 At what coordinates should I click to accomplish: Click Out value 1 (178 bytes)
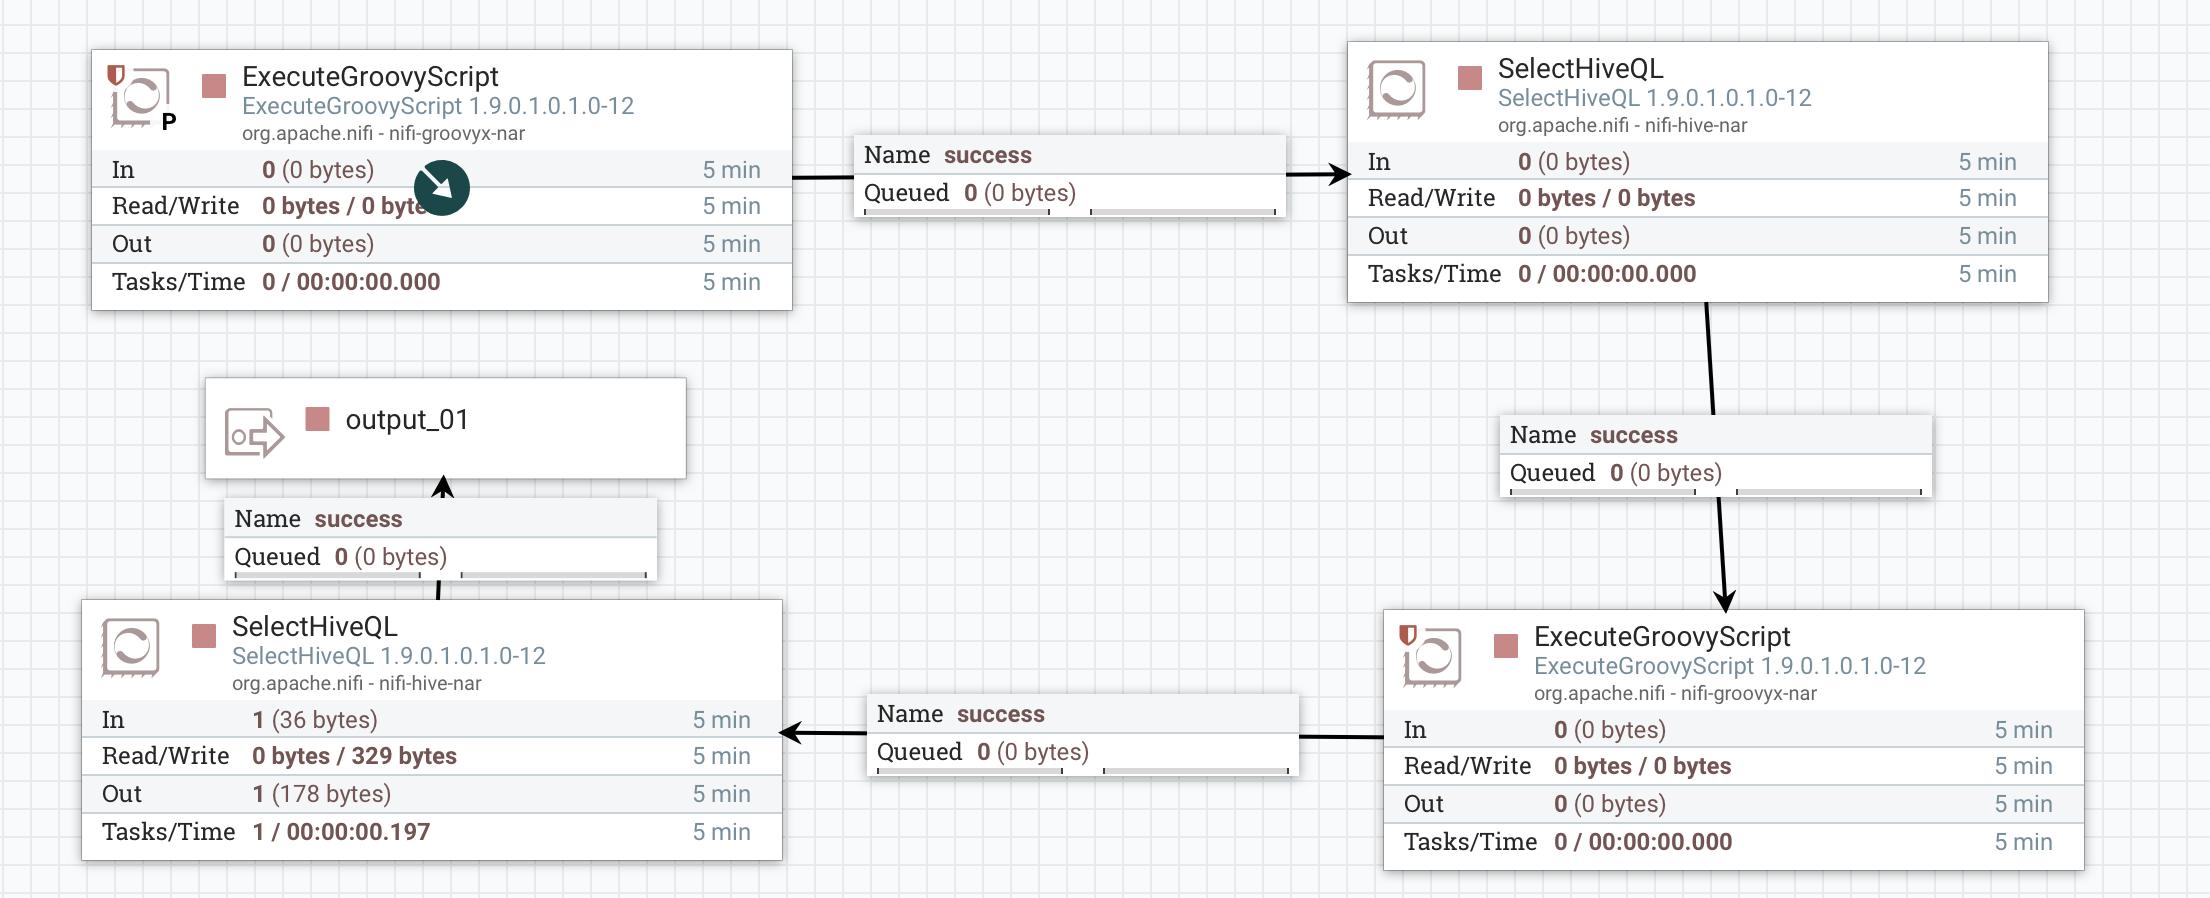pos(321,794)
